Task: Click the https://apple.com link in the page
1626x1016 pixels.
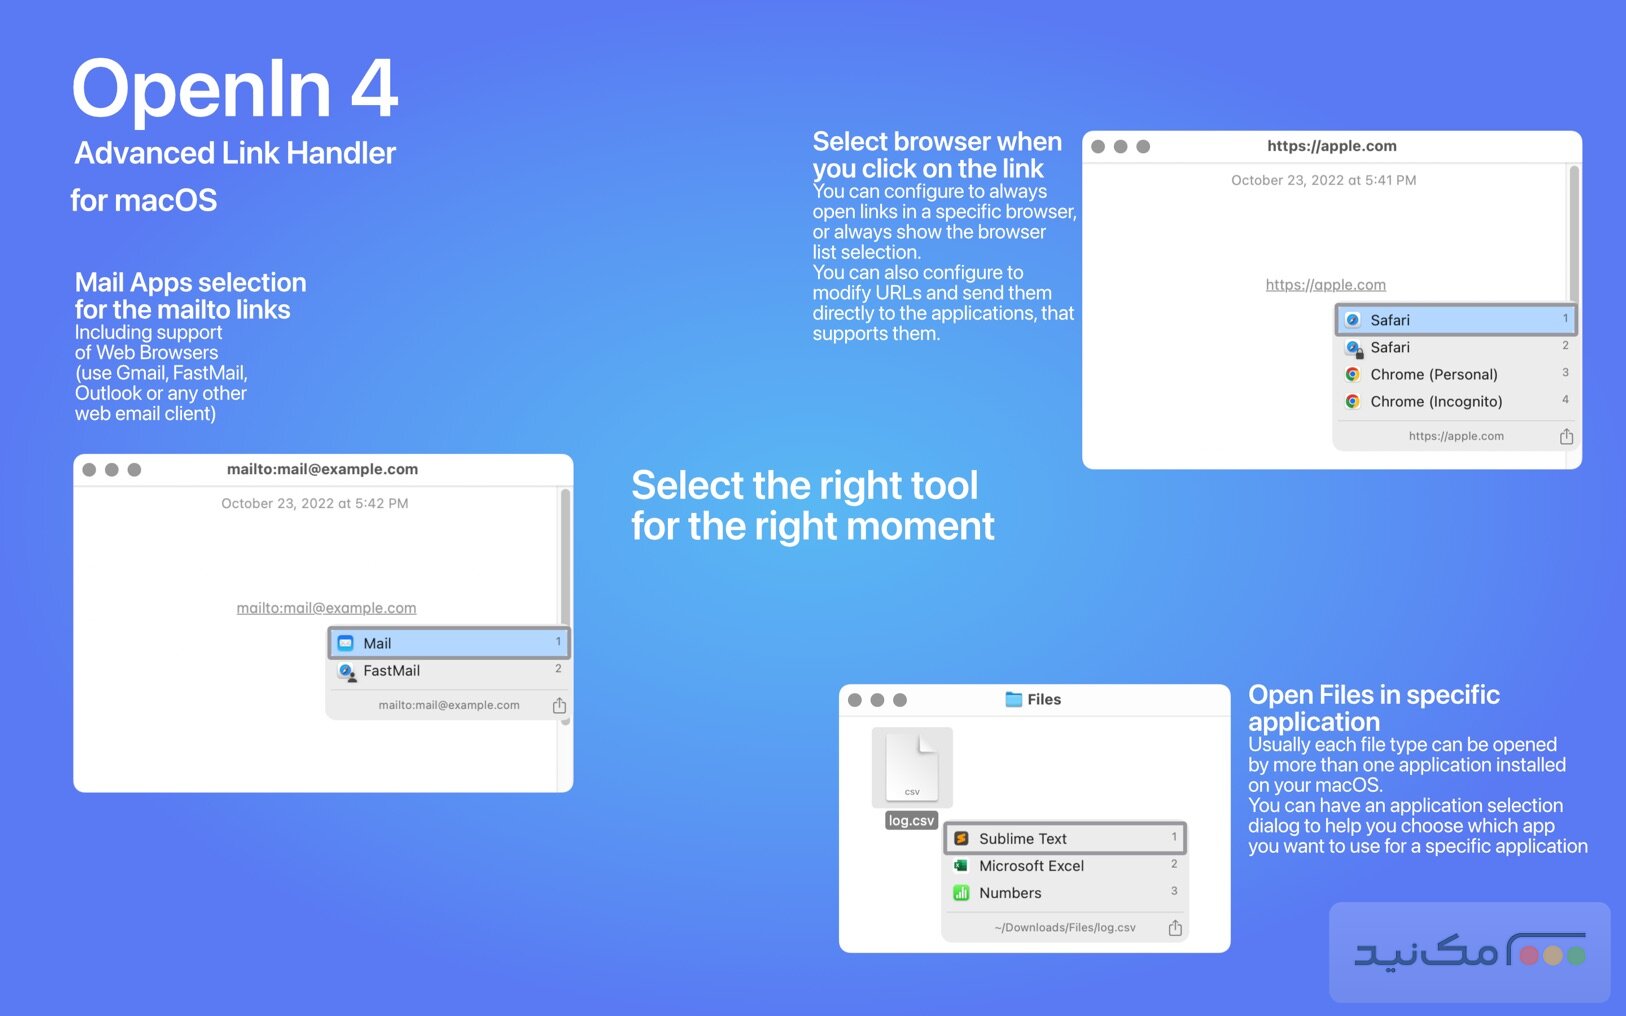Action: coord(1325,284)
